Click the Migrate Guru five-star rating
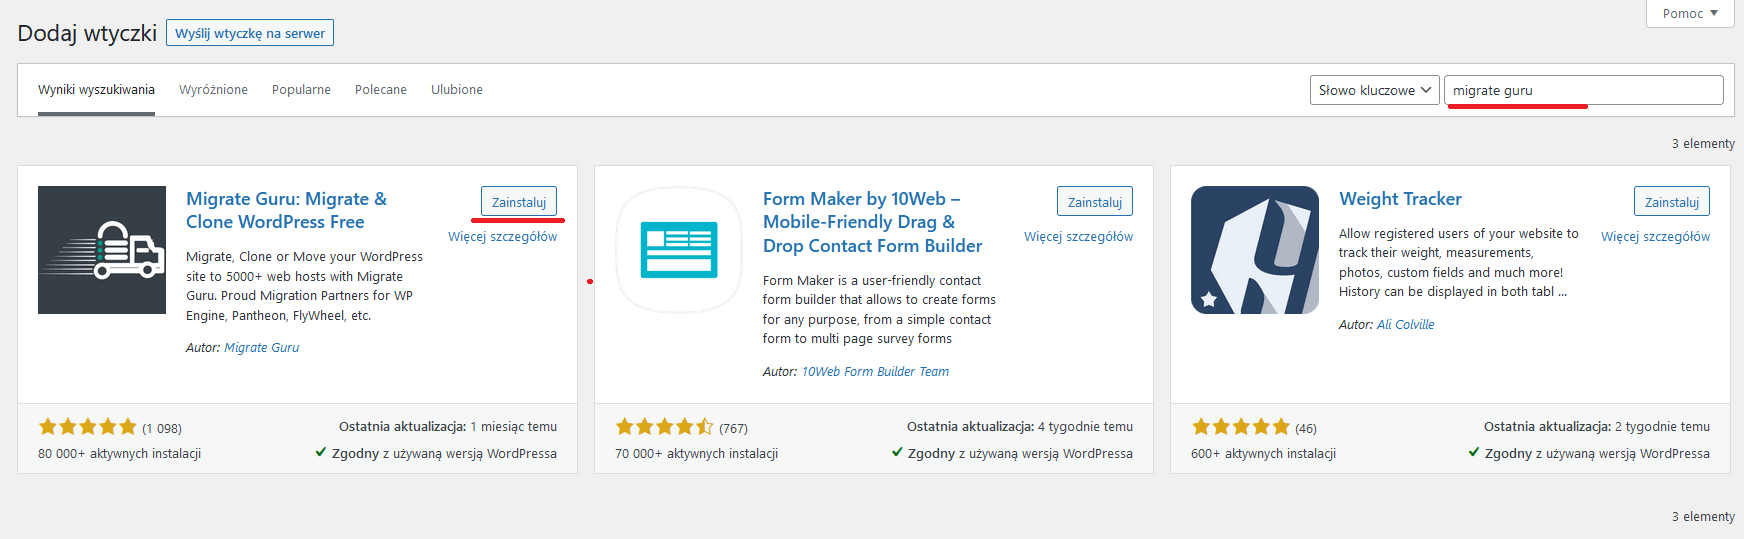1744x539 pixels. click(87, 427)
